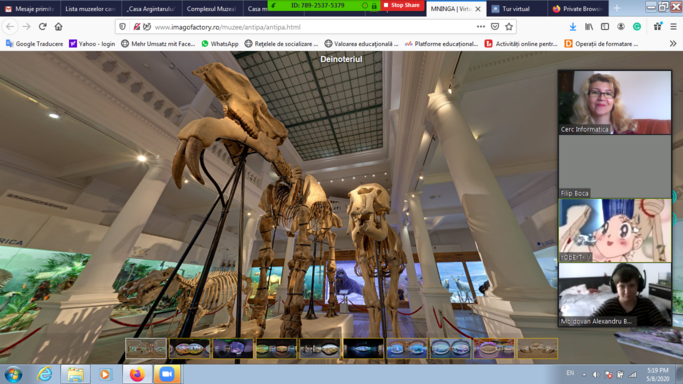
Task: Open the Firefox downloads arrow icon
Action: [x=573, y=27]
